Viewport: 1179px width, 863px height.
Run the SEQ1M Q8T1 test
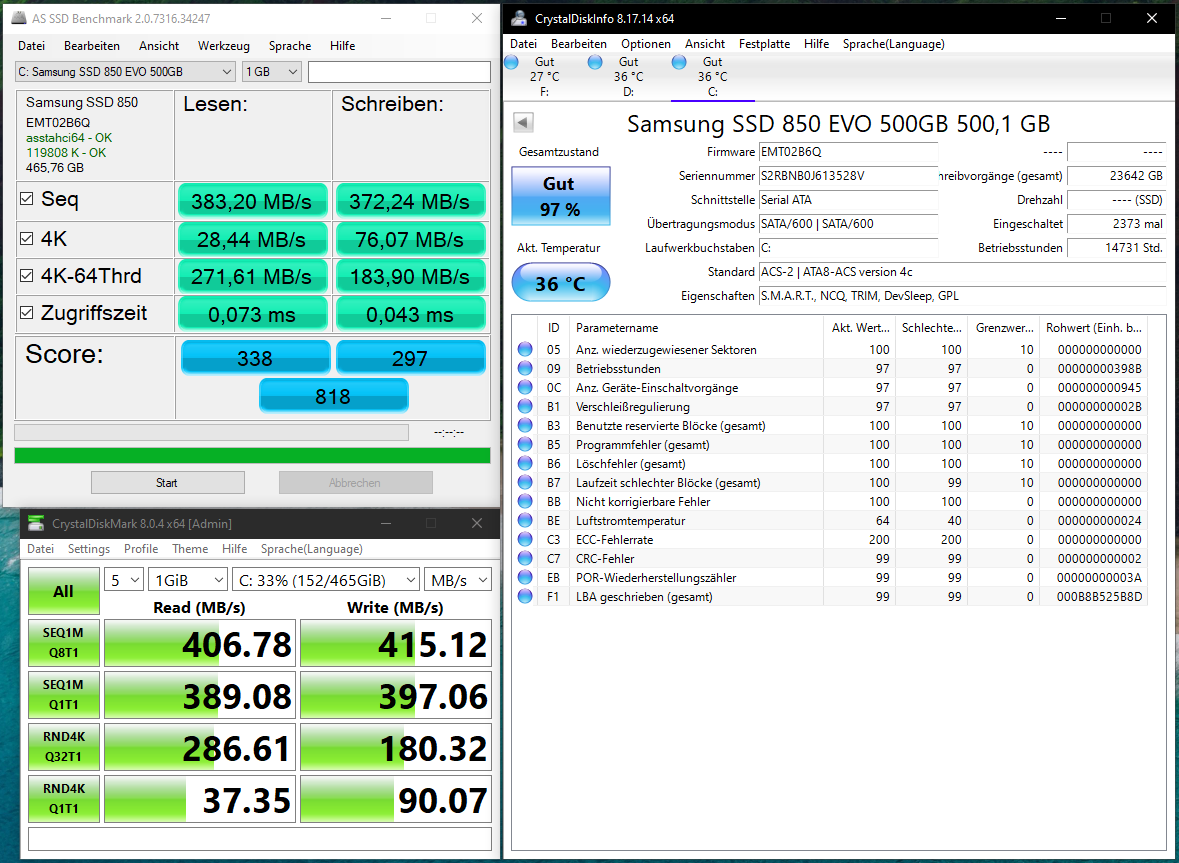[64, 643]
